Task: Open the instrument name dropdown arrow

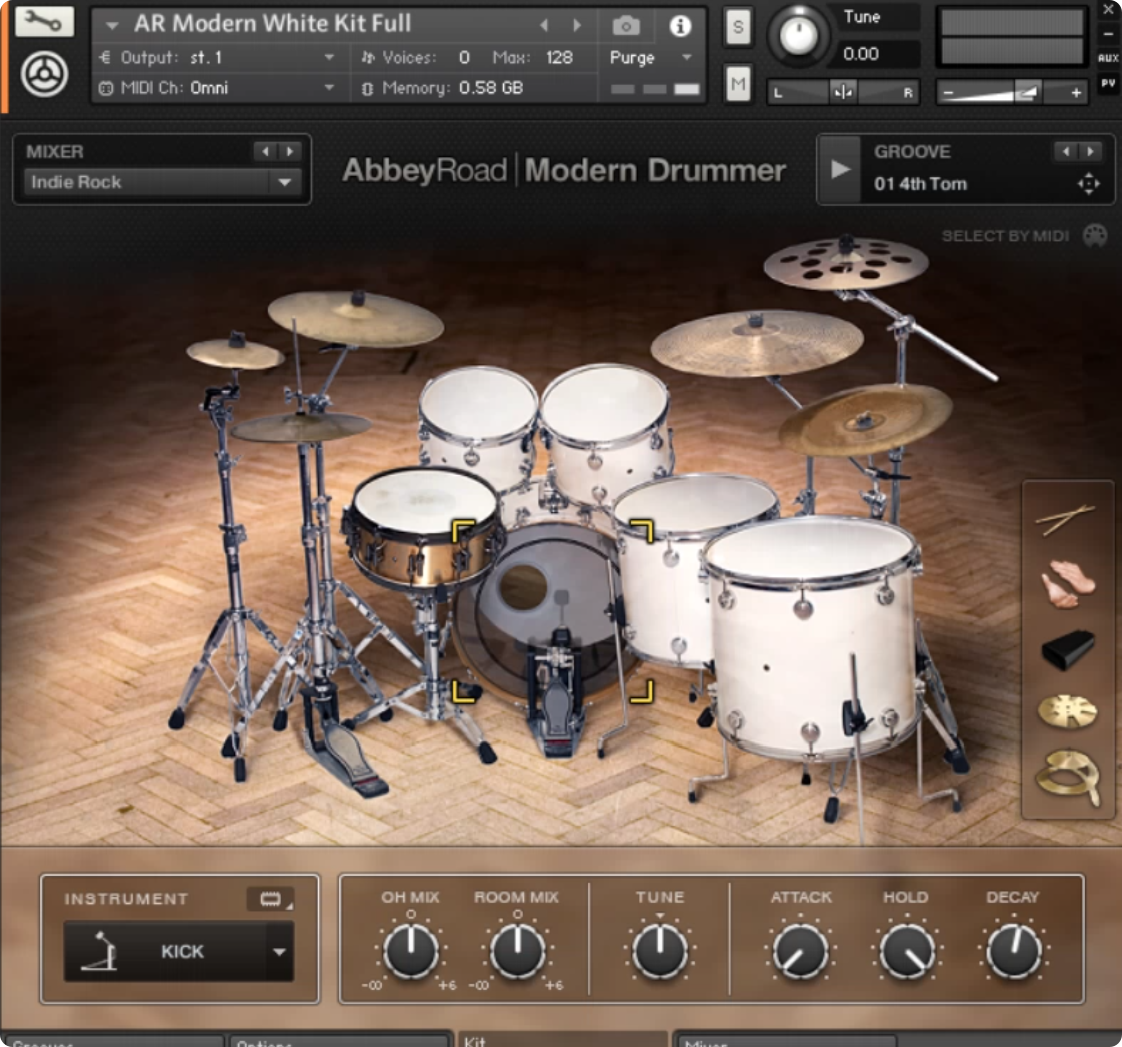Action: point(112,26)
